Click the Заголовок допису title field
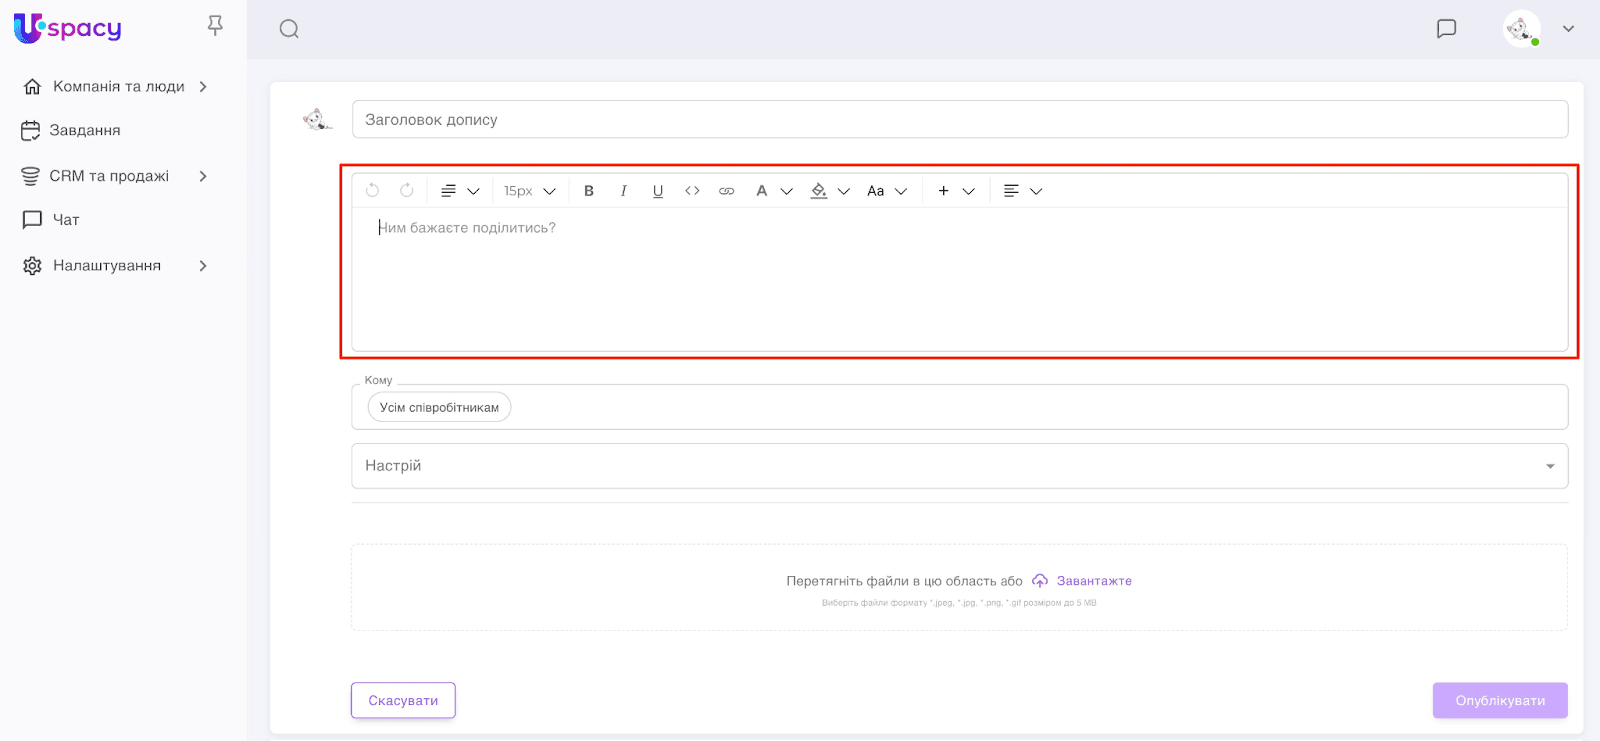The image size is (1600, 741). pyautogui.click(x=959, y=120)
